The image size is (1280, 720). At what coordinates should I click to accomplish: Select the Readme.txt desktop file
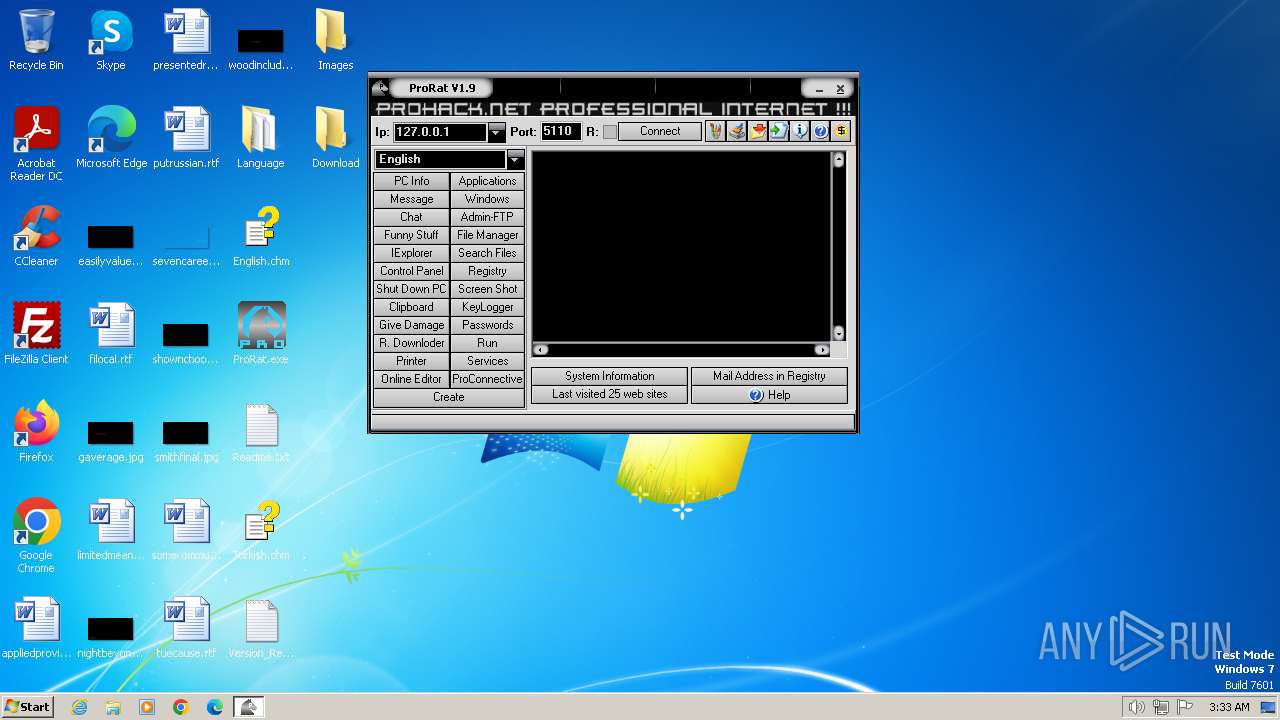261,432
